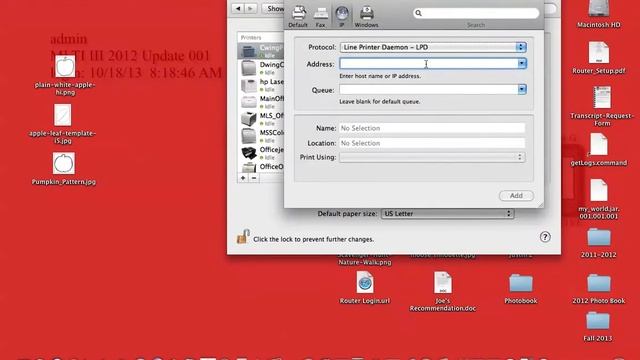Click in the Address input field

[x=429, y=64]
